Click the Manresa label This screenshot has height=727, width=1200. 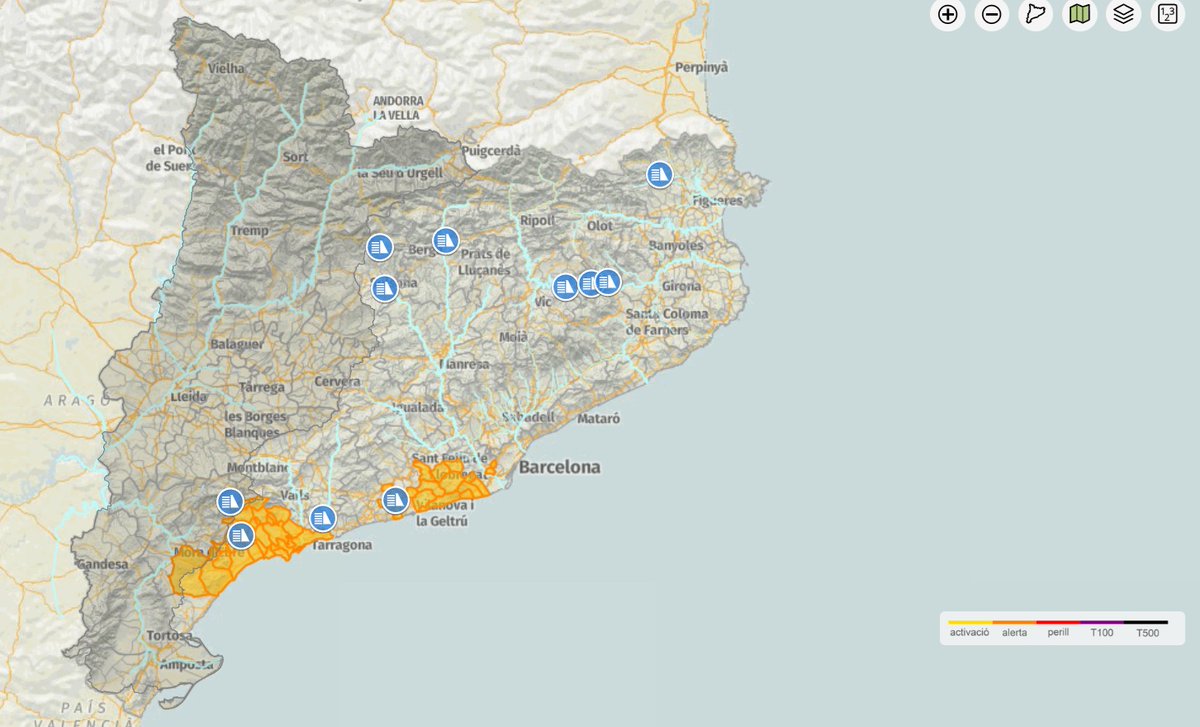(464, 365)
